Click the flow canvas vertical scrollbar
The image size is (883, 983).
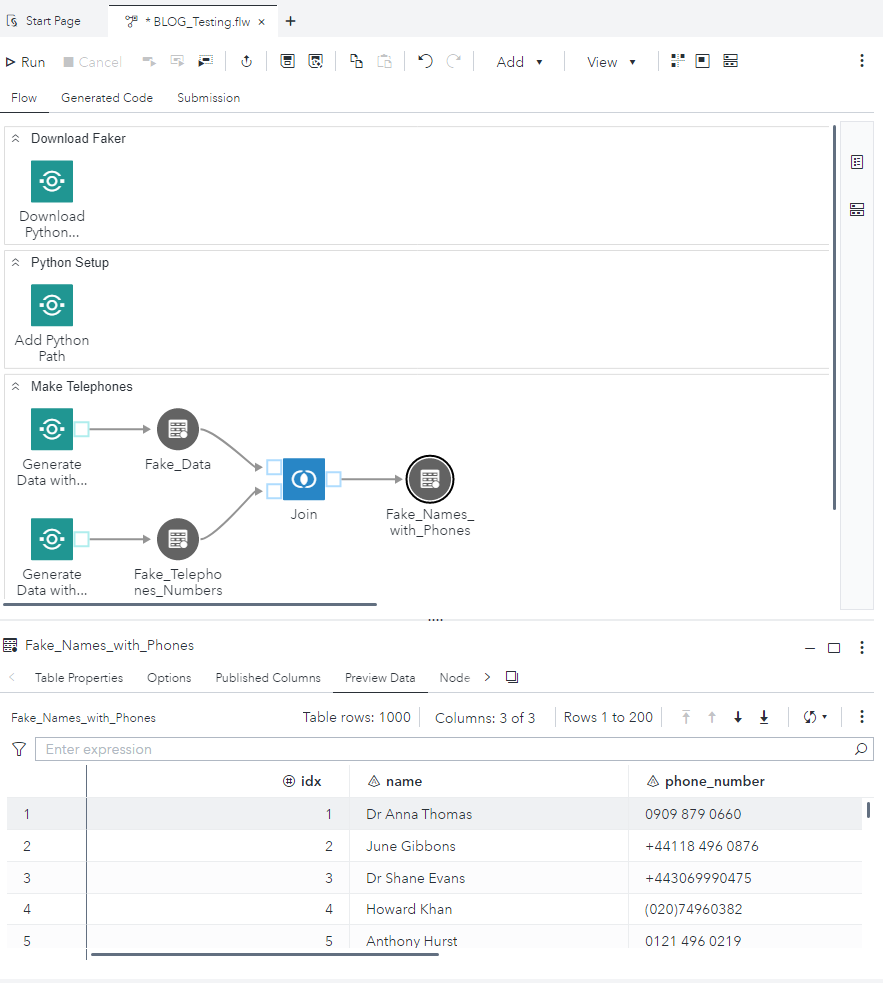[834, 318]
